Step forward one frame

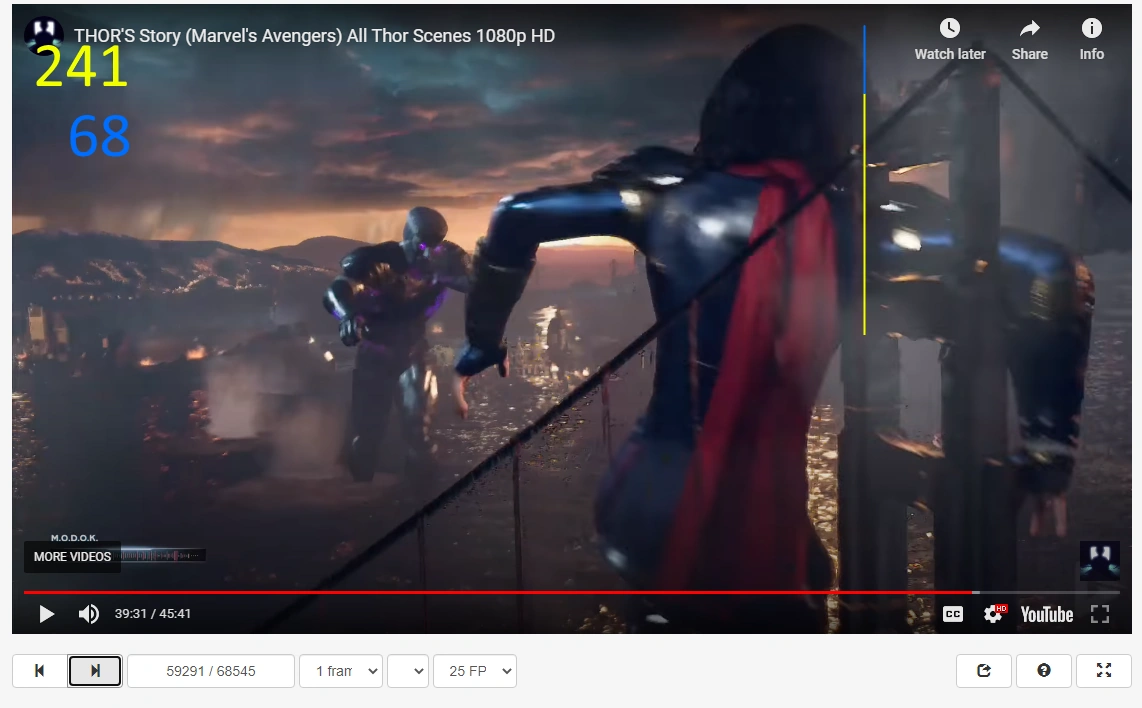(x=95, y=671)
